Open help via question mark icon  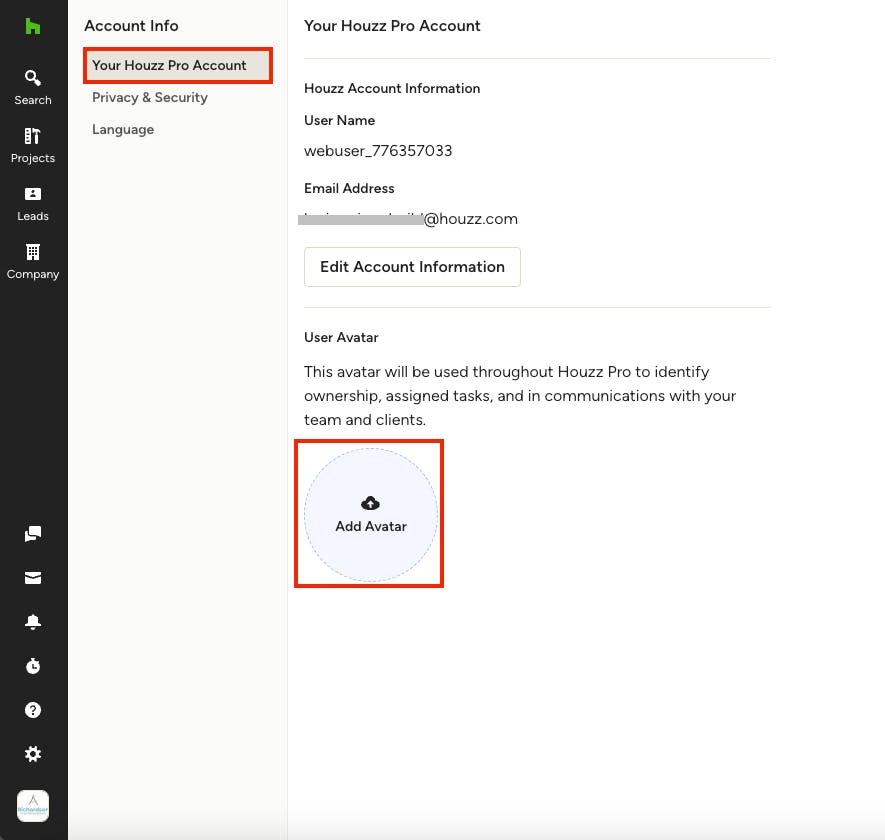coord(33,710)
